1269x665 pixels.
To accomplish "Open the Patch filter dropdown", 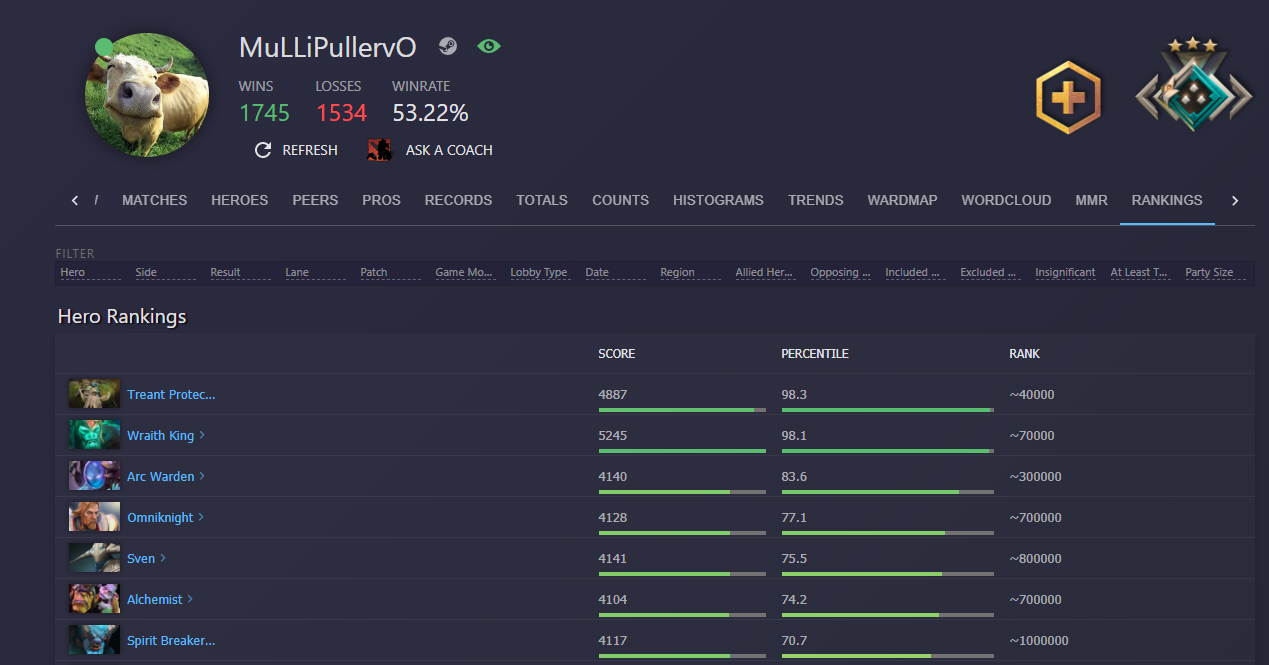I will (x=390, y=272).
